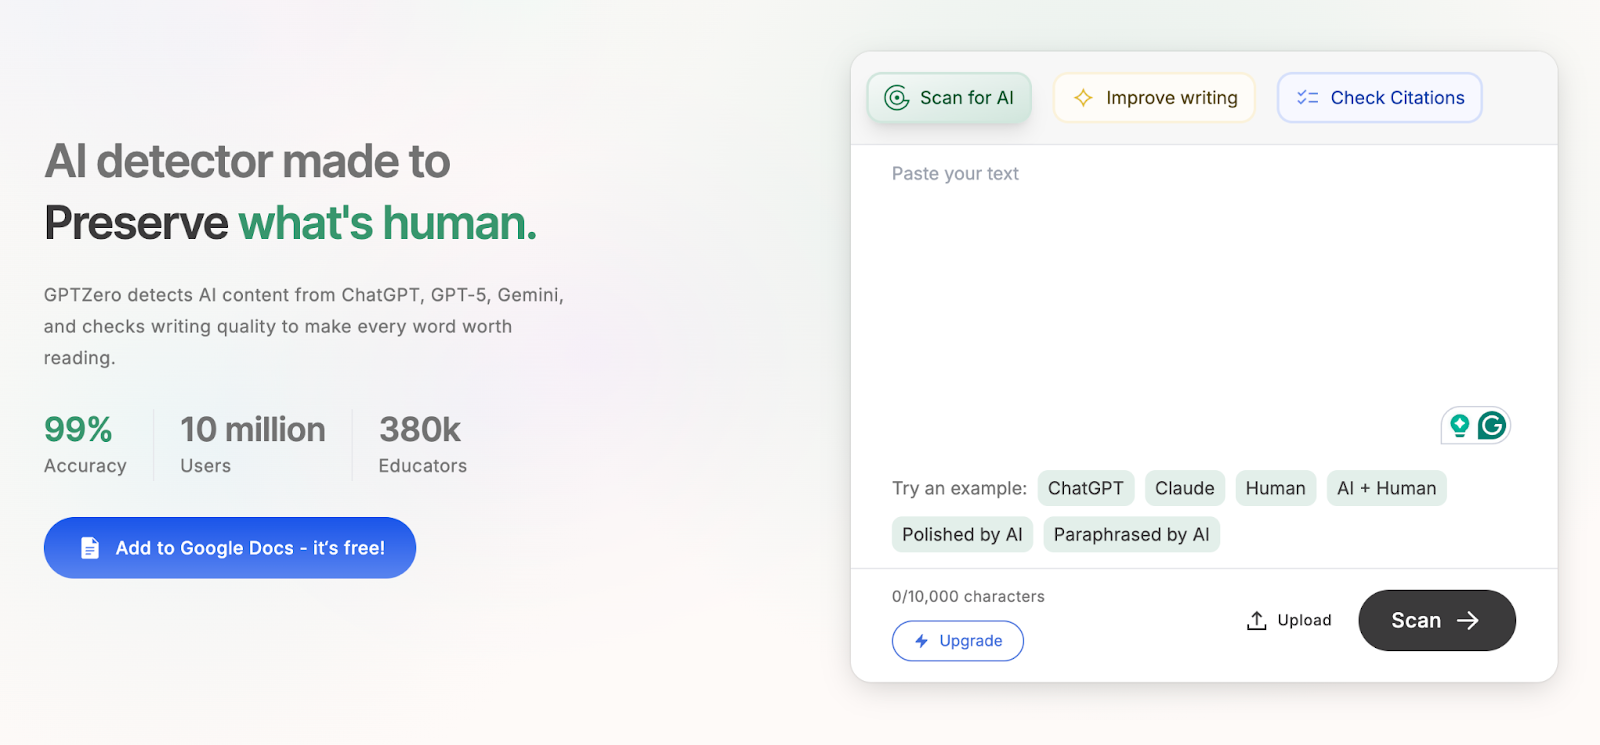Open the Improve writing tab

coord(1154,98)
